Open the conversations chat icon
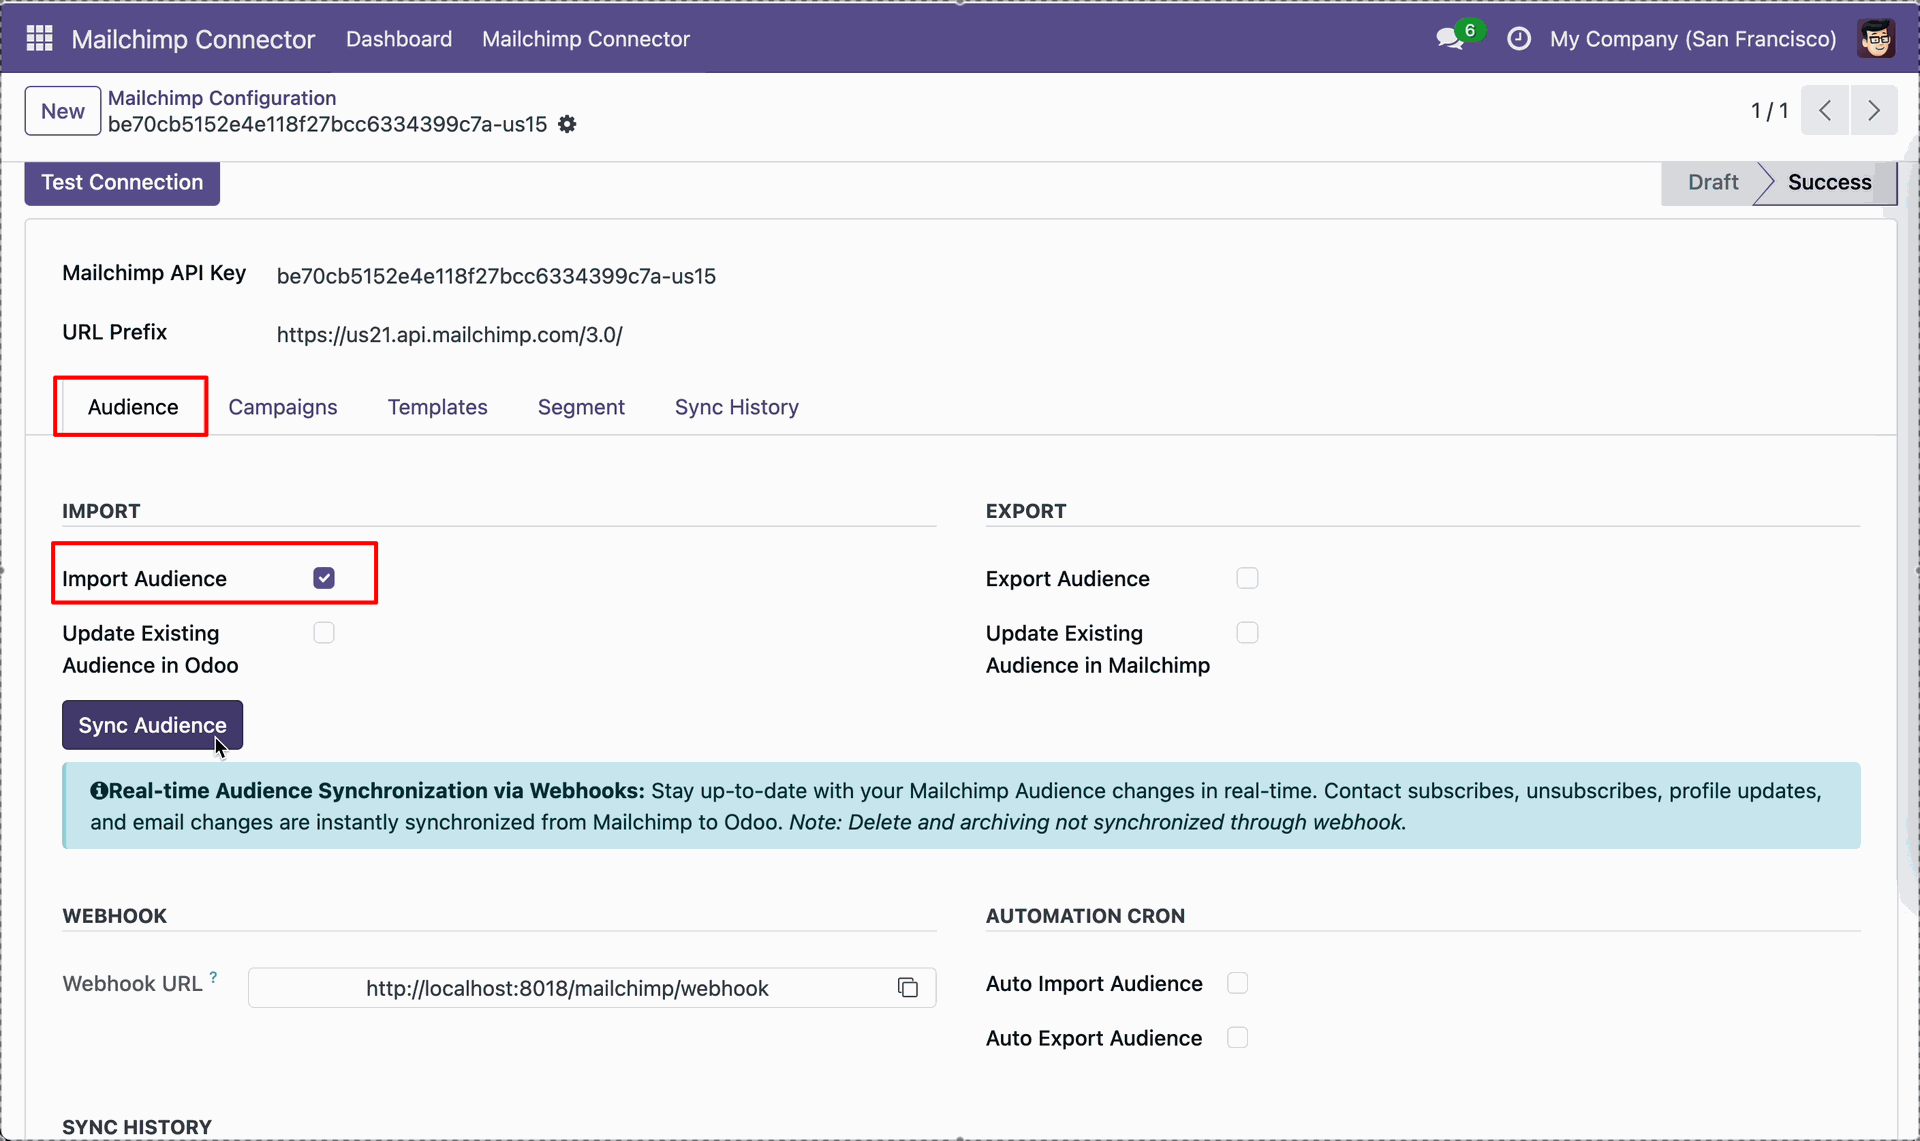The width and height of the screenshot is (1920, 1141). (1450, 39)
